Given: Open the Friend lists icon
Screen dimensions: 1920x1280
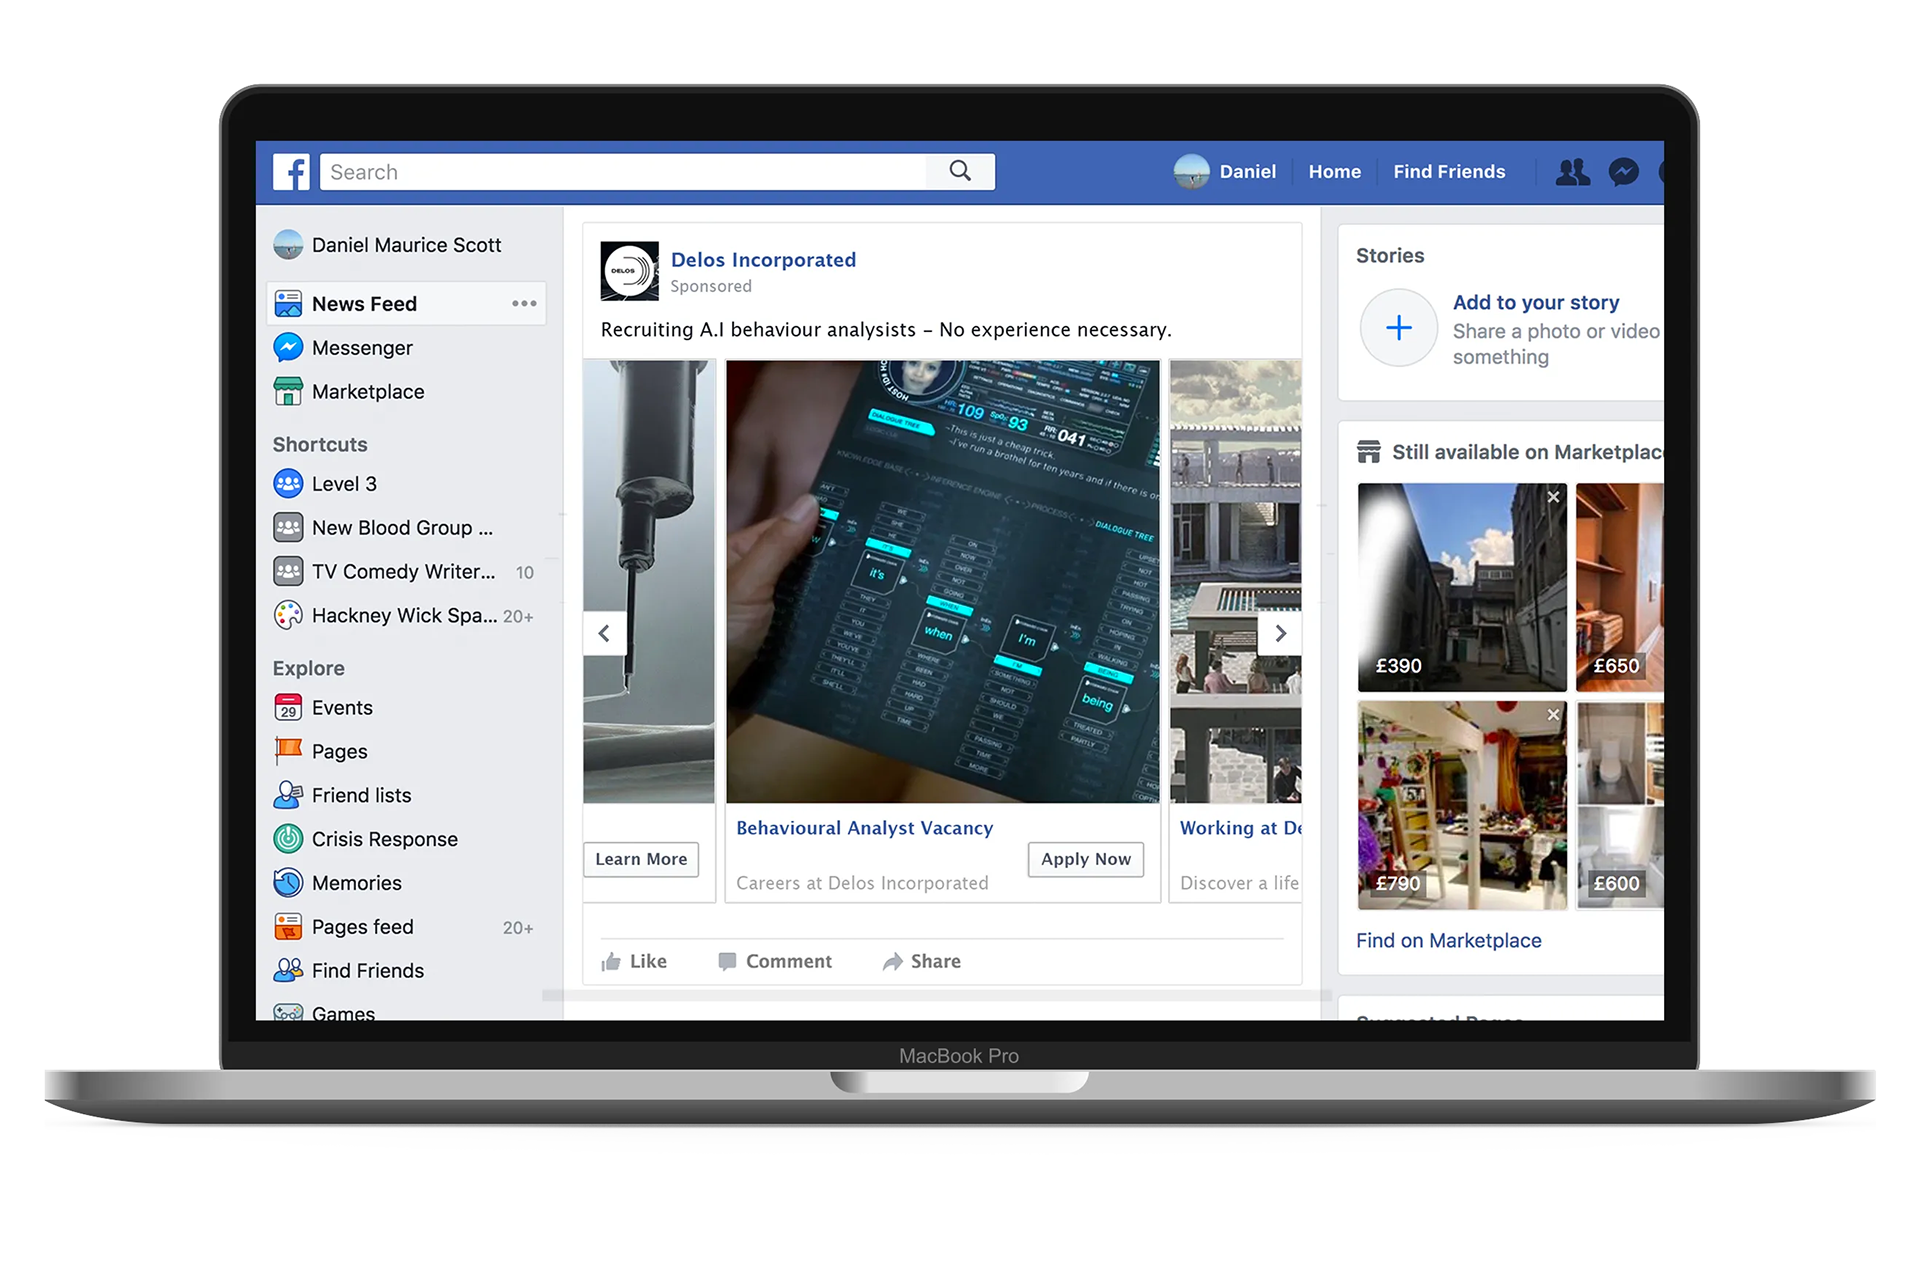Looking at the screenshot, I should [288, 795].
